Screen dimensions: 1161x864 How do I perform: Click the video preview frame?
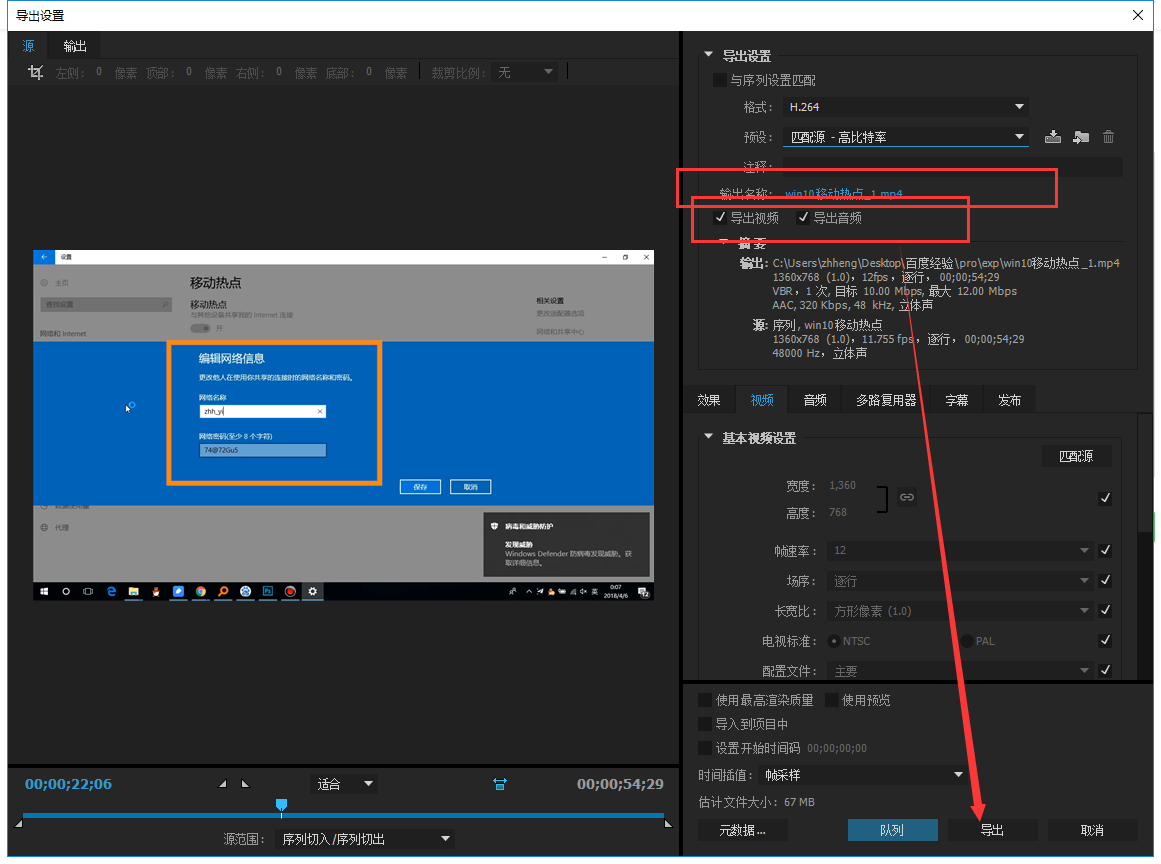[344, 425]
